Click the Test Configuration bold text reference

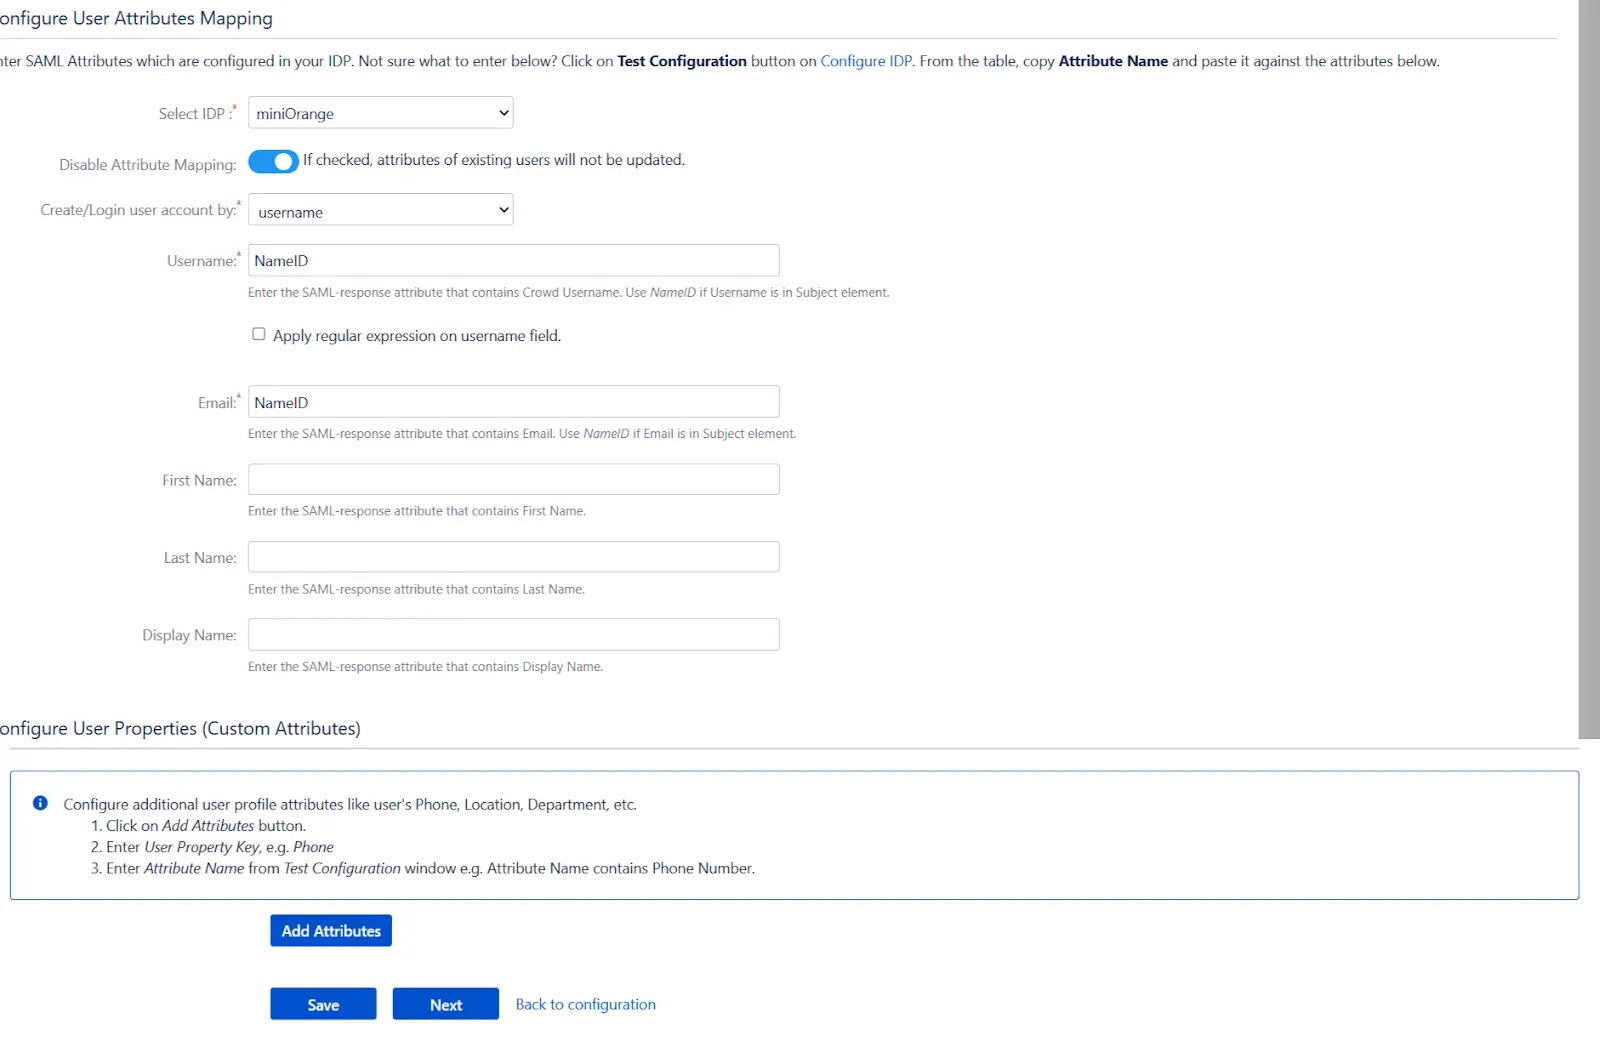click(x=682, y=61)
